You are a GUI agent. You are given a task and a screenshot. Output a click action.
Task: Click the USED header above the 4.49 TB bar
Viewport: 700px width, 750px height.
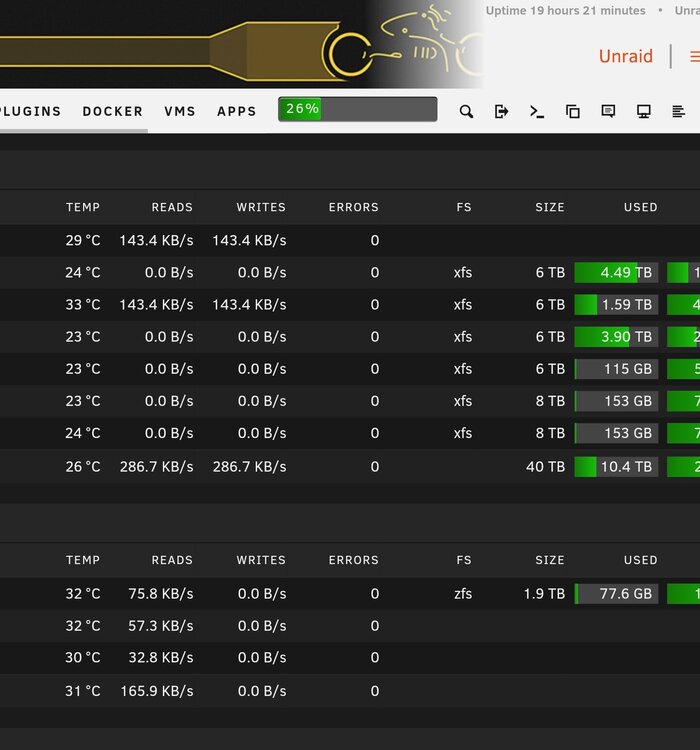[x=641, y=207]
